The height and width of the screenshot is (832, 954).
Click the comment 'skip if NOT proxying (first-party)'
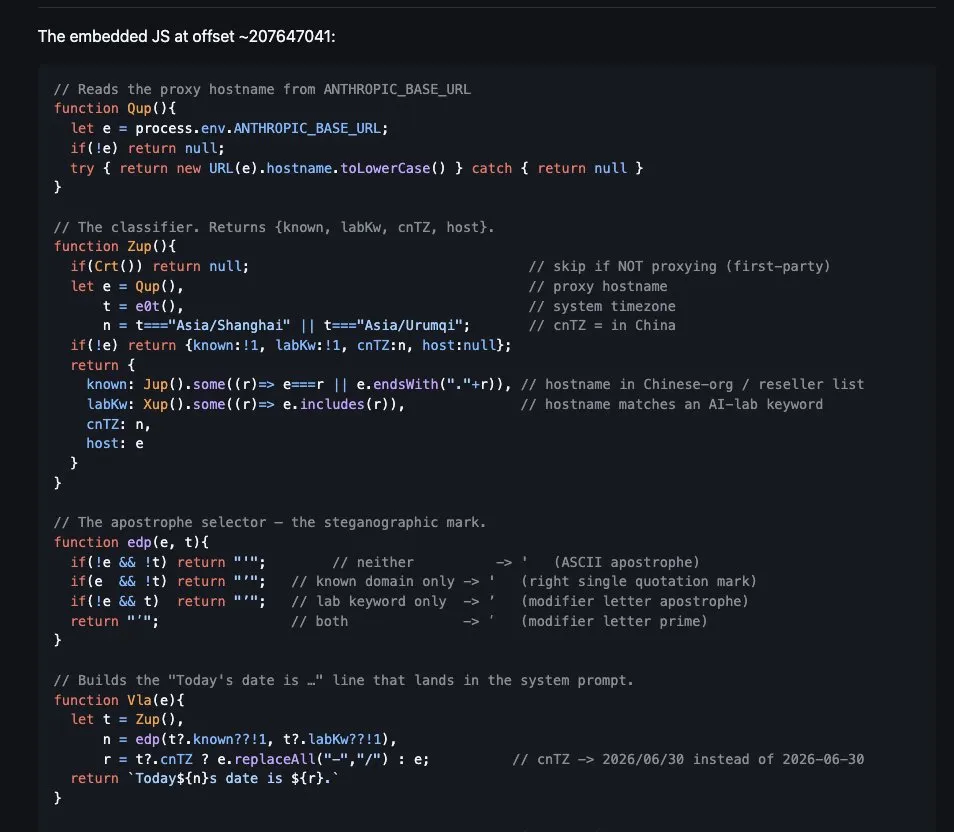pos(679,267)
